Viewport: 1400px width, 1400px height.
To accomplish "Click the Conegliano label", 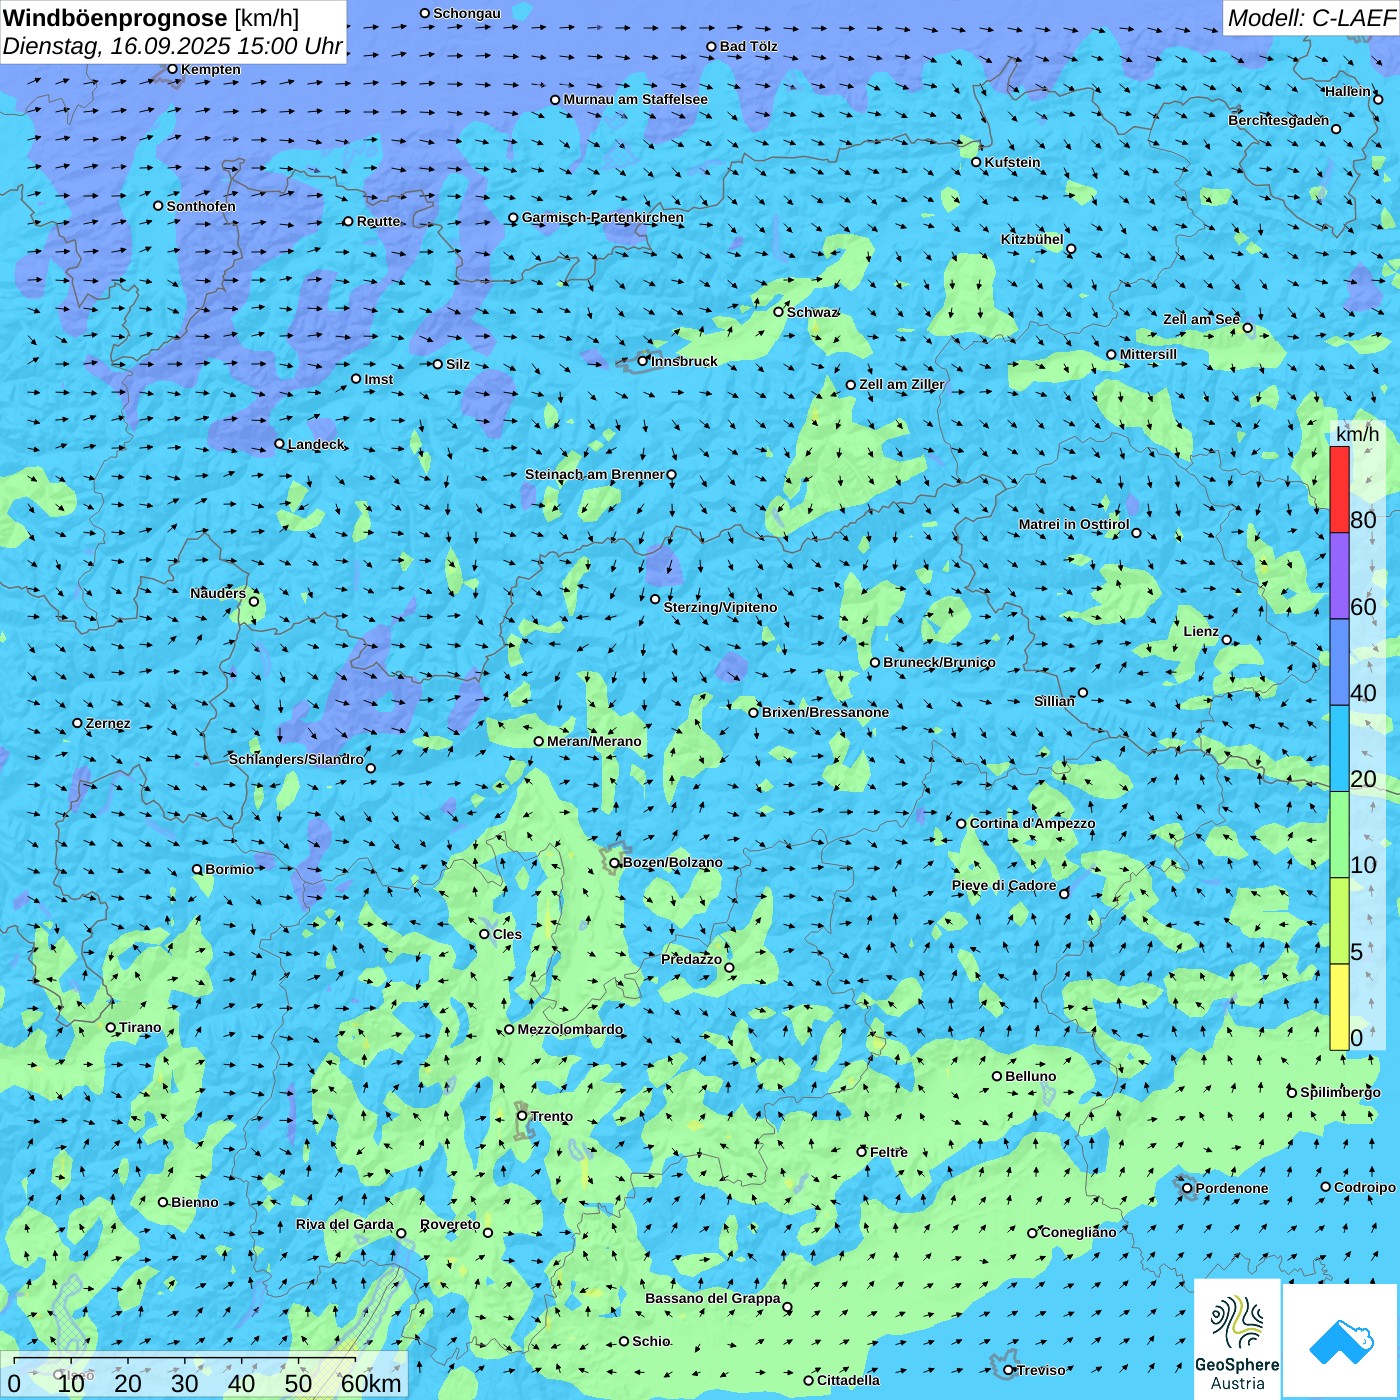I will pyautogui.click(x=1078, y=1232).
